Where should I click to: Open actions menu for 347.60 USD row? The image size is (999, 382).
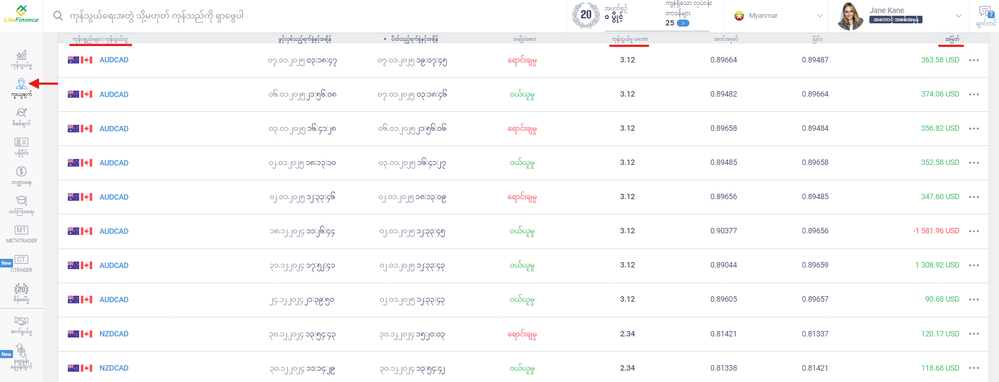point(974,197)
